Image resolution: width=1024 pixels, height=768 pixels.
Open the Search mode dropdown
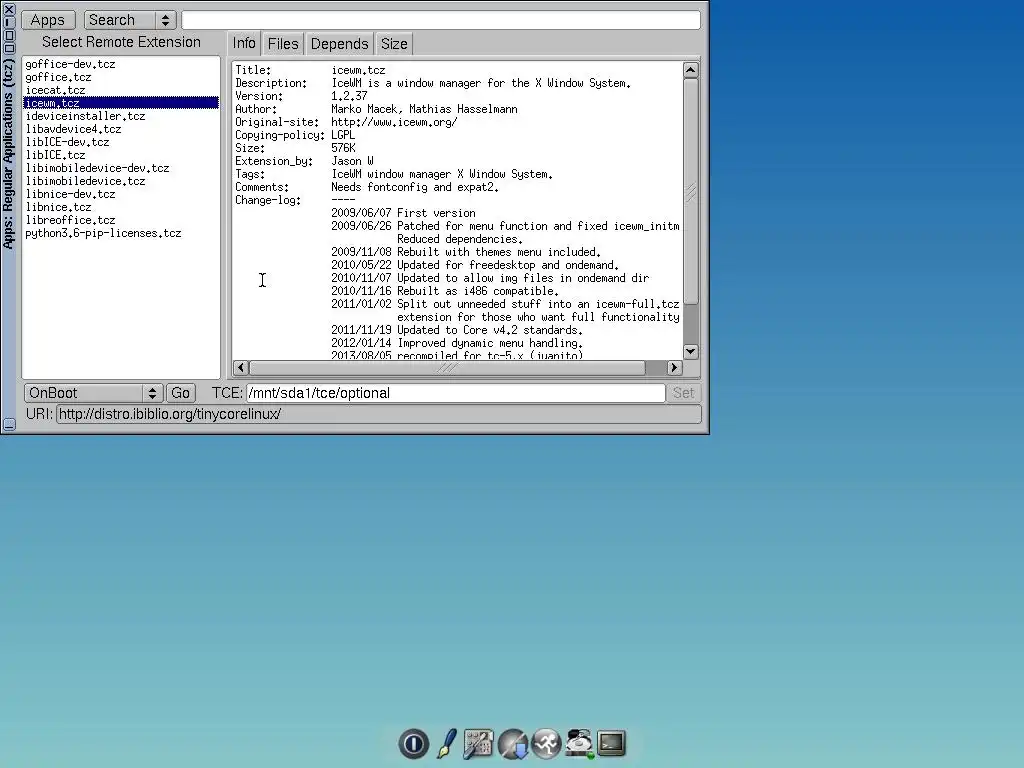pos(130,20)
